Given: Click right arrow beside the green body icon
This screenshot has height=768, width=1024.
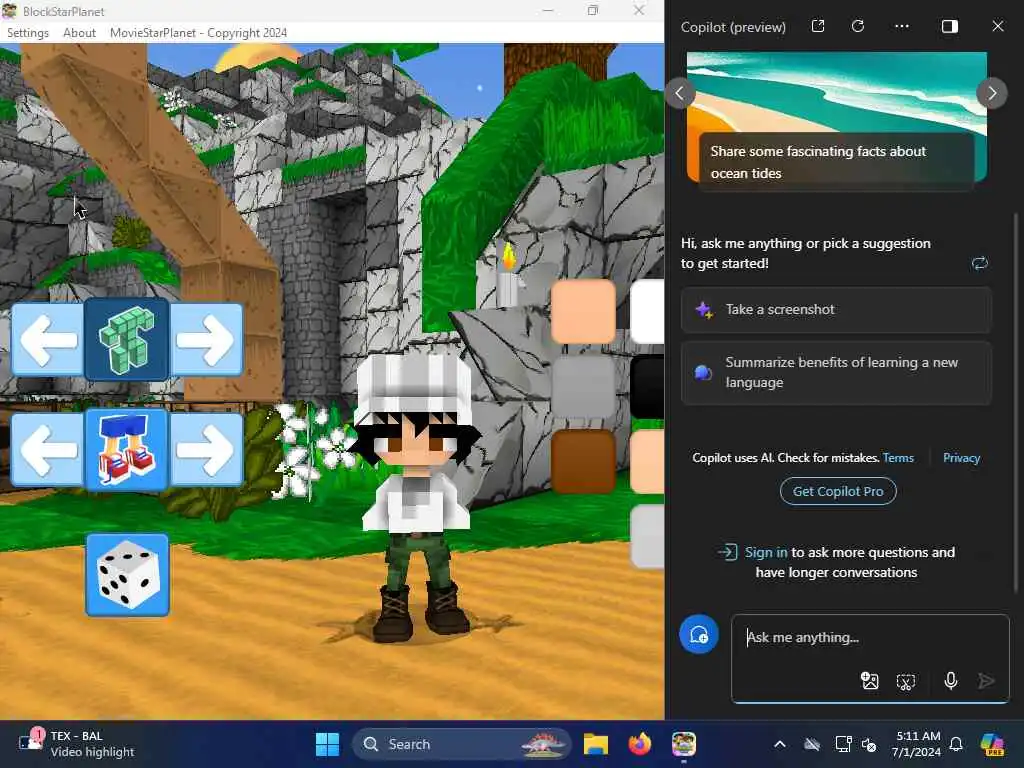Looking at the screenshot, I should point(206,340).
